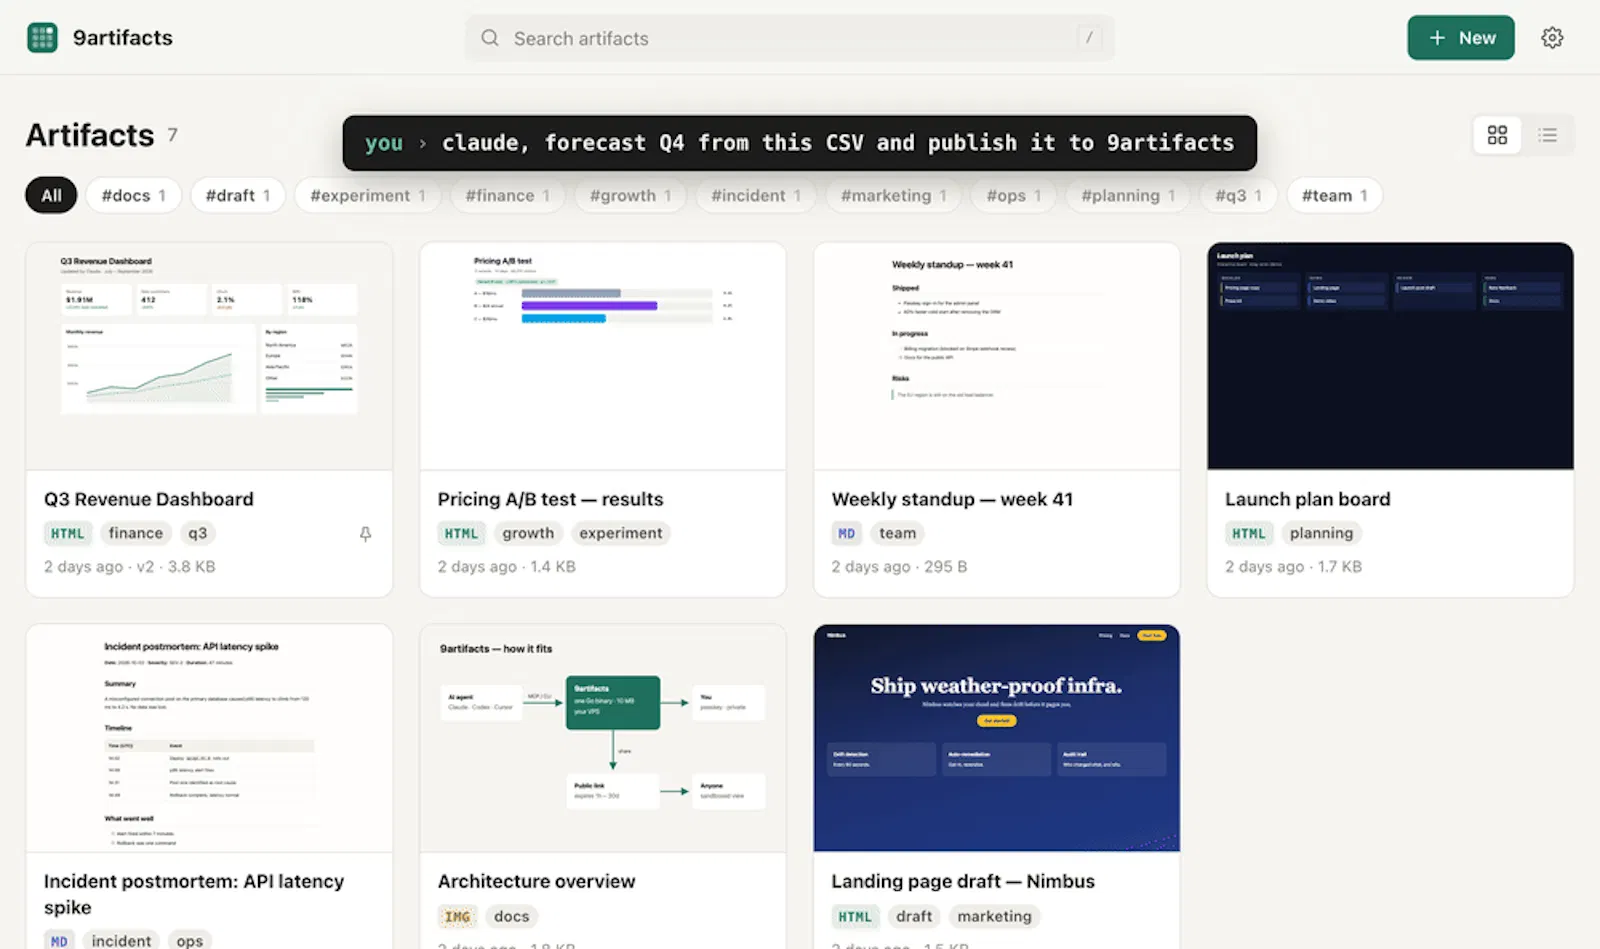Click the experiment tag on Pricing card
Viewport: 1600px width, 949px height.
pyautogui.click(x=620, y=533)
